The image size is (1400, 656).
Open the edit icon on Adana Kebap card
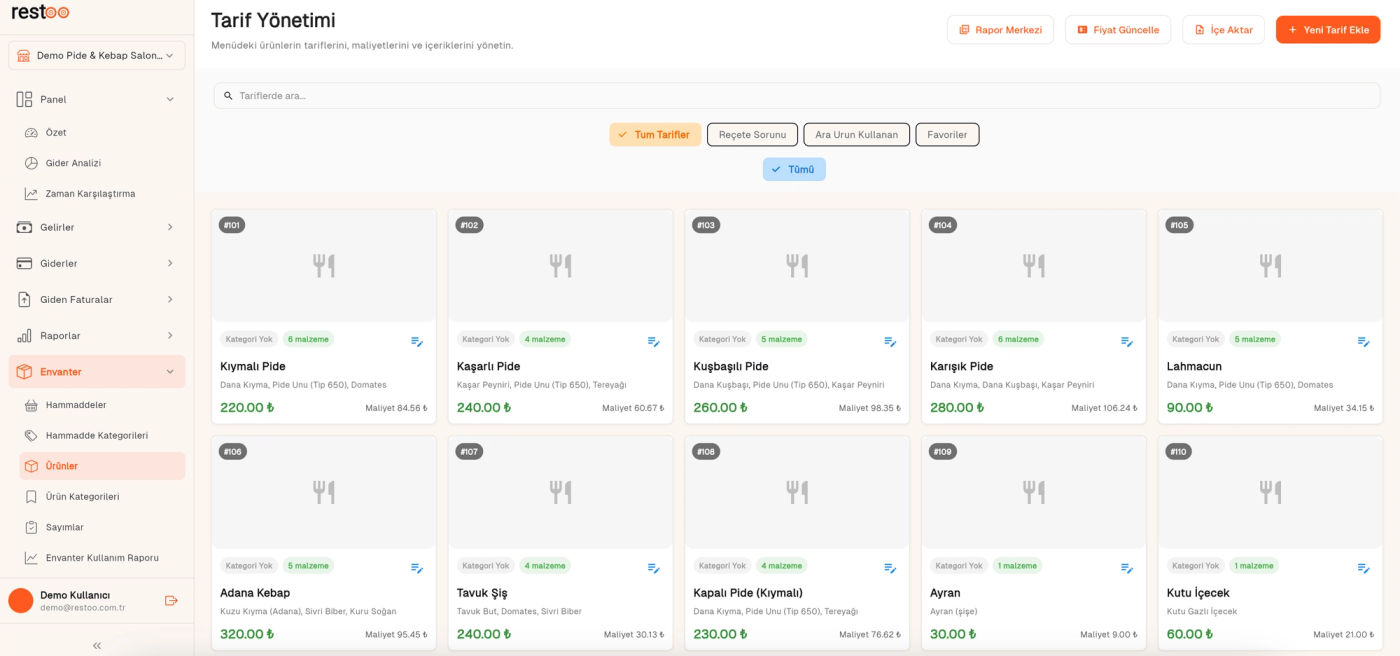[x=417, y=568]
